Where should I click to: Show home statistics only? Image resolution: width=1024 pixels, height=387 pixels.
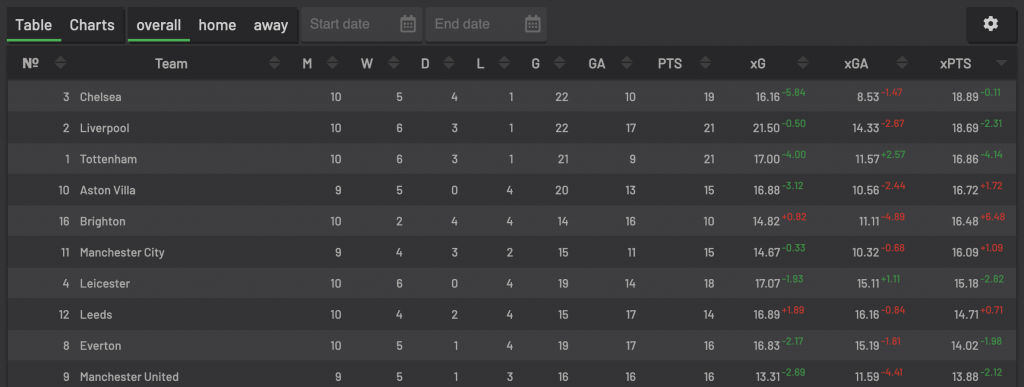pos(217,25)
